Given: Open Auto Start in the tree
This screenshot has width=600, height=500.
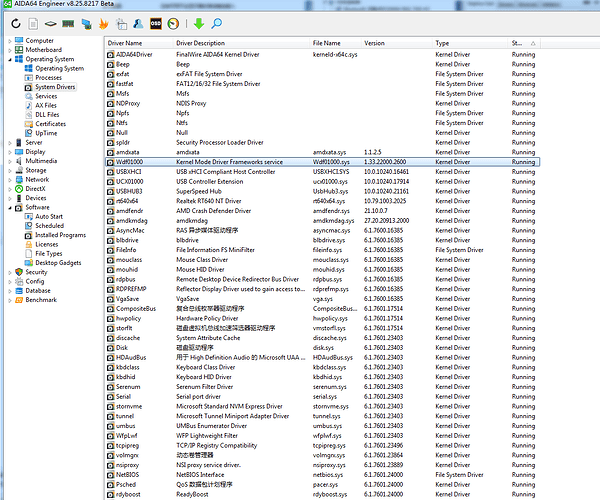Looking at the screenshot, I should pos(49,217).
